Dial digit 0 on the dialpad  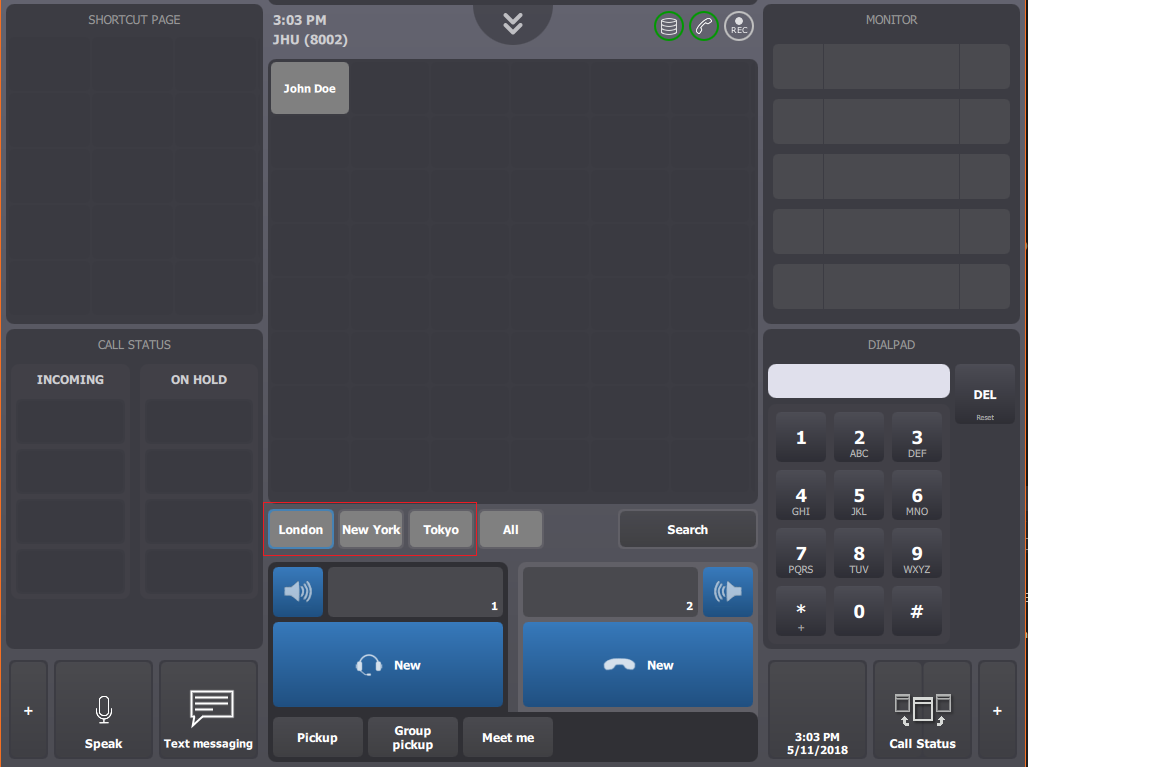click(859, 611)
